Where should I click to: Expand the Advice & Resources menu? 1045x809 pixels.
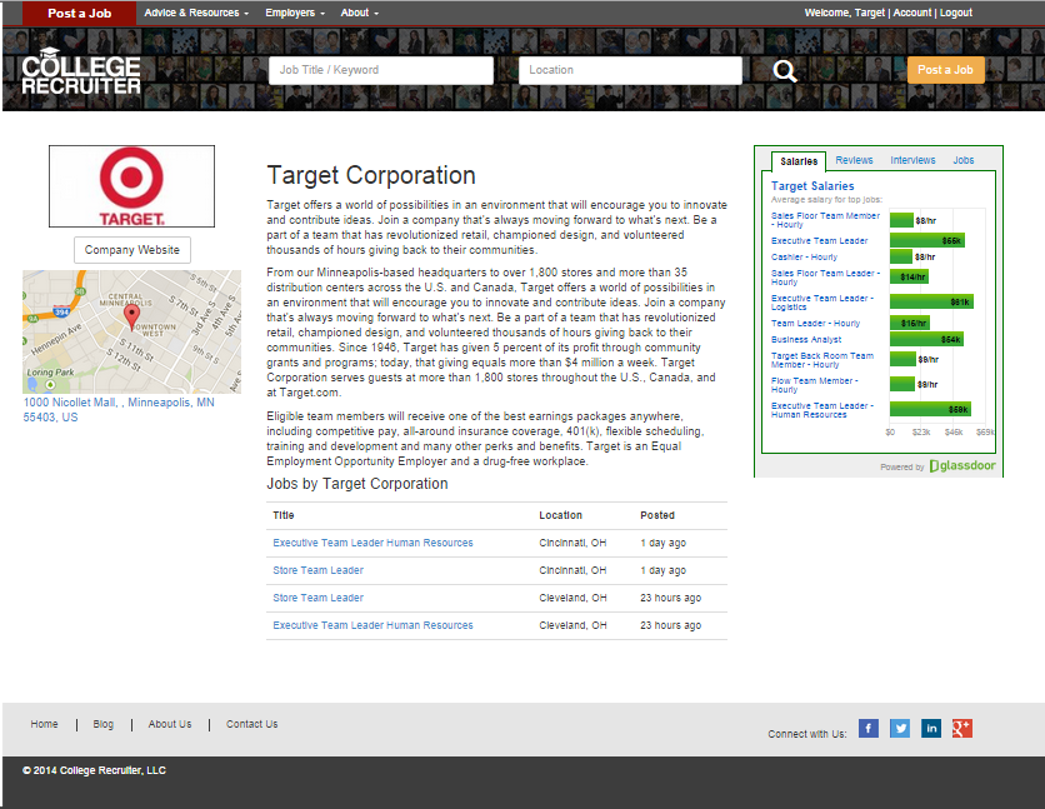coord(196,13)
